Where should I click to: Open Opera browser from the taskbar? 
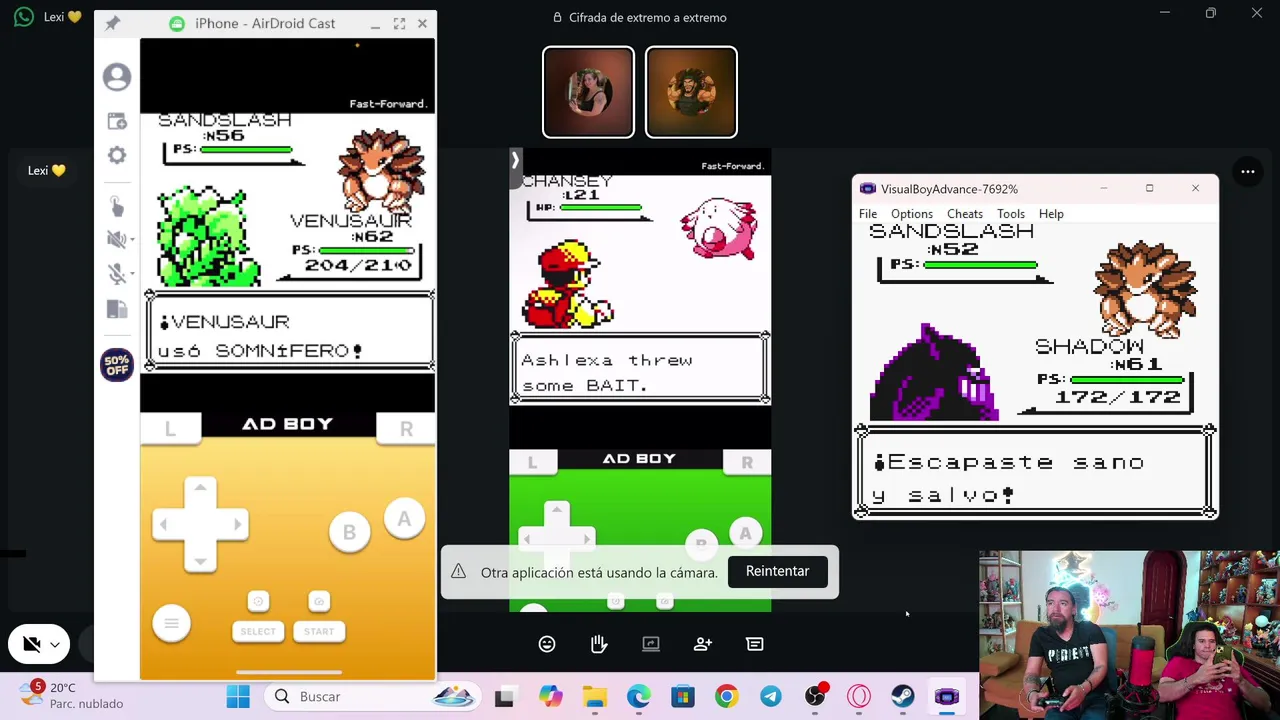coord(859,697)
